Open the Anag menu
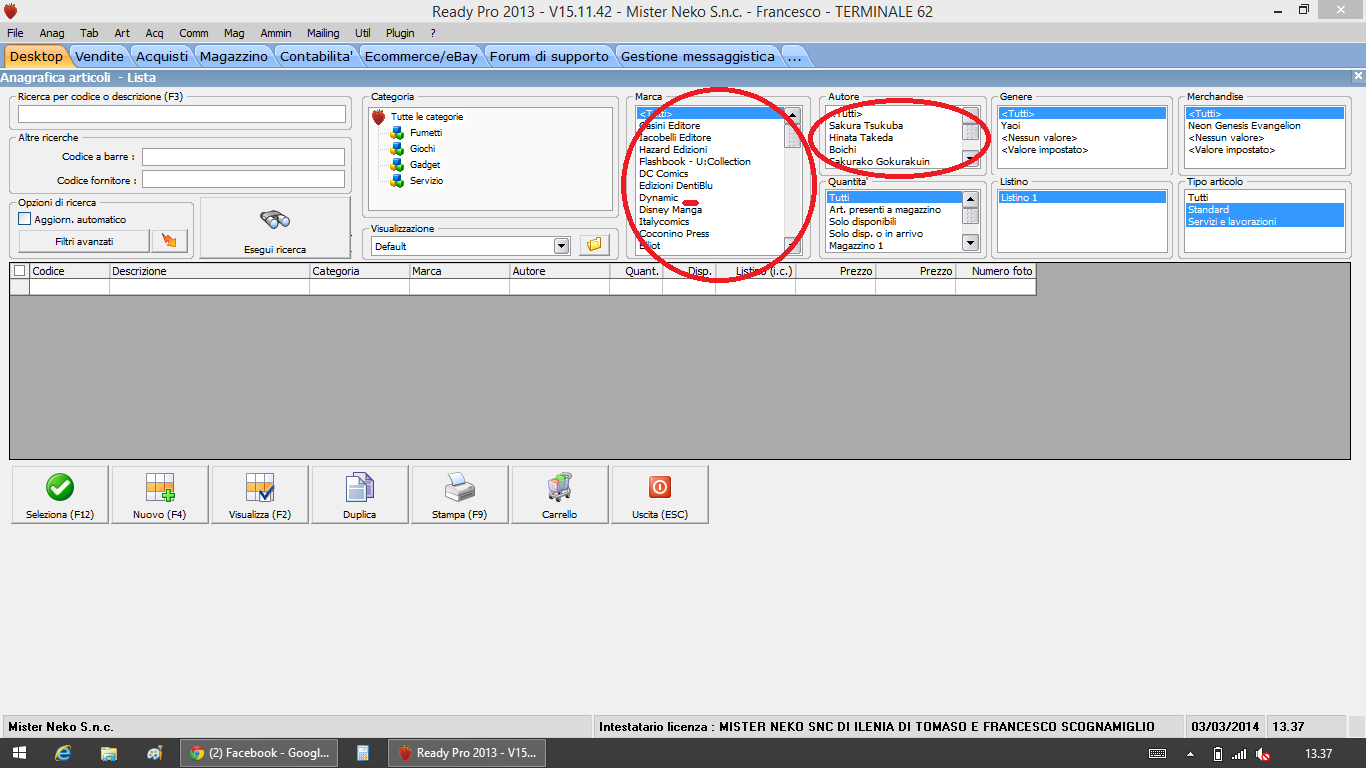The height and width of the screenshot is (768, 1366). [52, 33]
